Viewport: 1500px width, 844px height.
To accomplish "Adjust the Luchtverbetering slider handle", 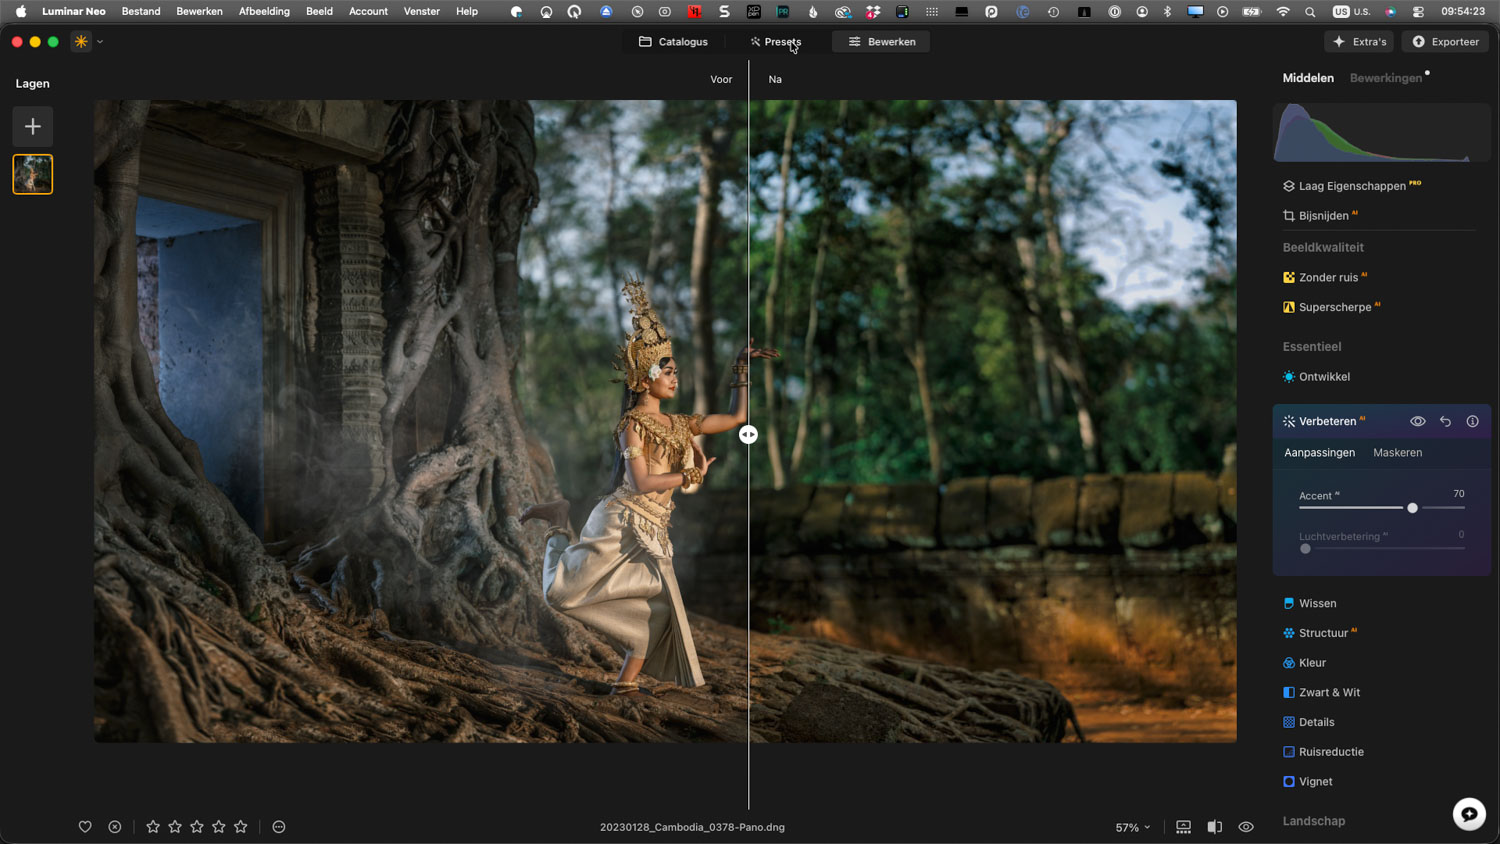I will pyautogui.click(x=1305, y=549).
